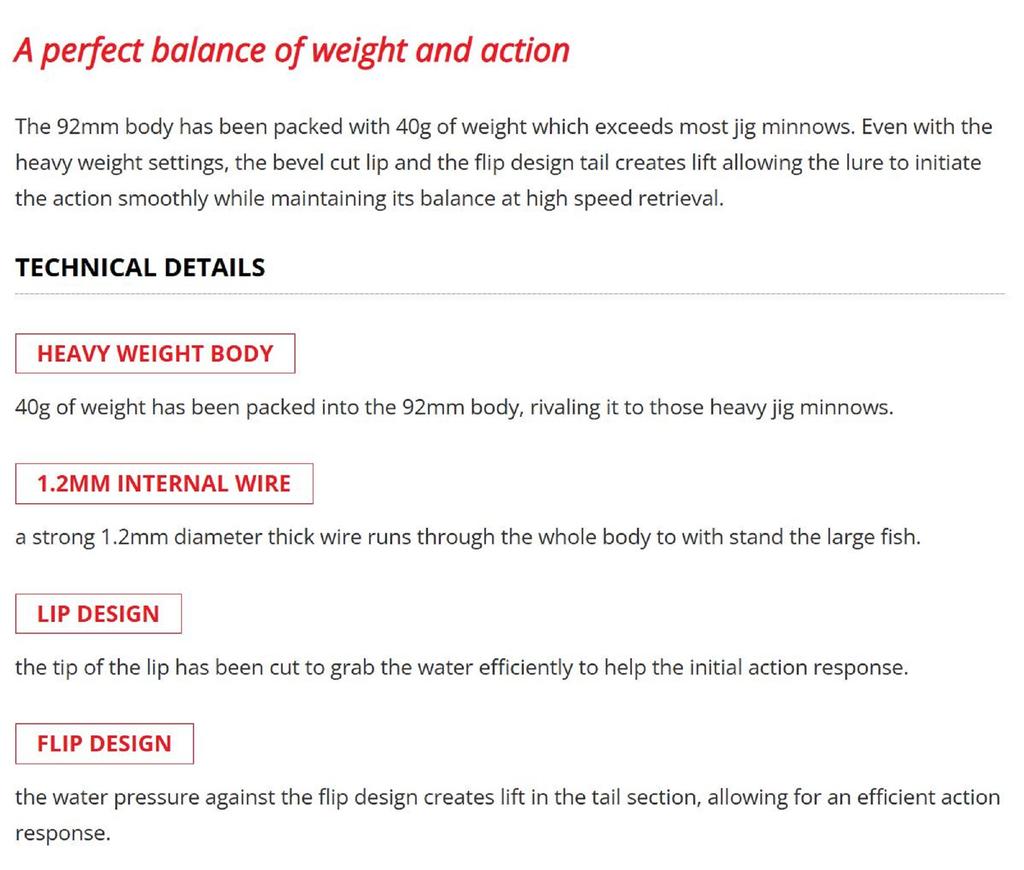This screenshot has height=870, width=1024.
Task: Click the HEAVY WEIGHT BODY label box
Action: 155,353
